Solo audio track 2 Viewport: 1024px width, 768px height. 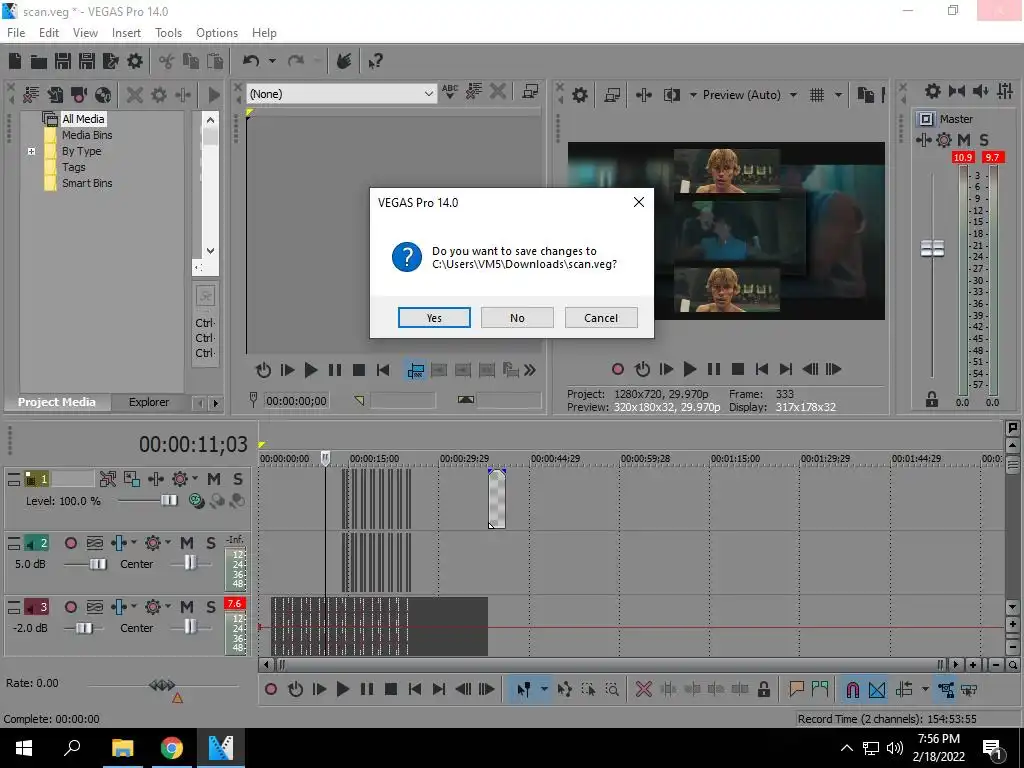pos(211,543)
